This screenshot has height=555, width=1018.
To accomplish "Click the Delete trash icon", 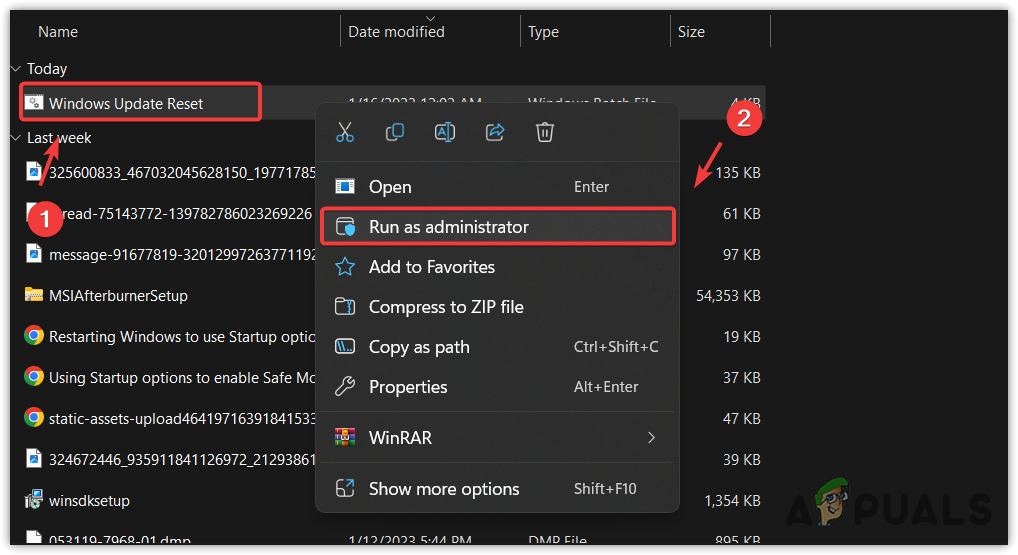I will tap(545, 132).
